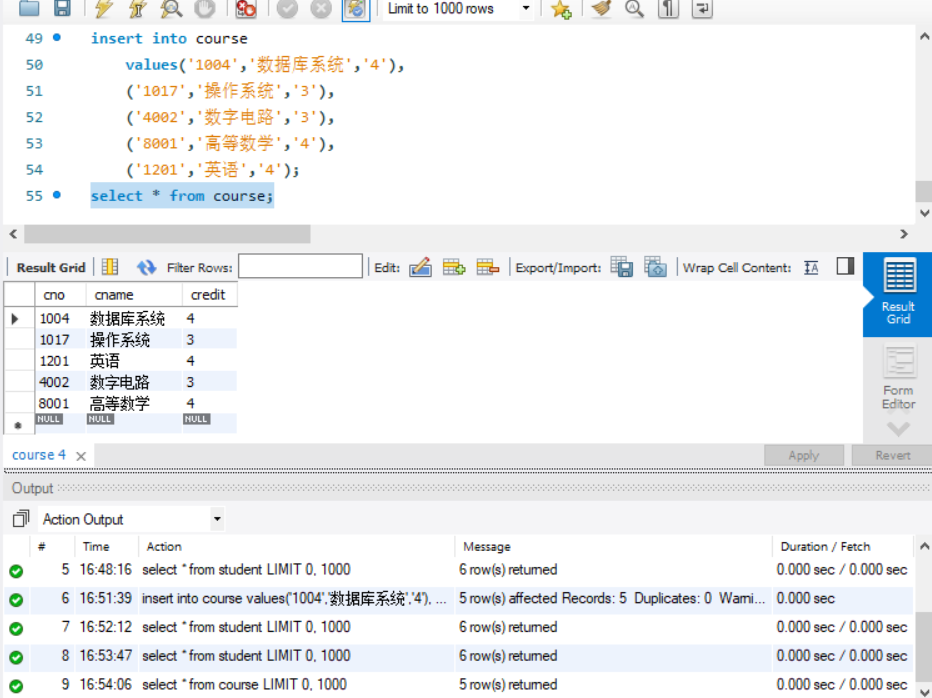932x698 pixels.
Task: Toggle field types display grid icon
Action: point(110,267)
